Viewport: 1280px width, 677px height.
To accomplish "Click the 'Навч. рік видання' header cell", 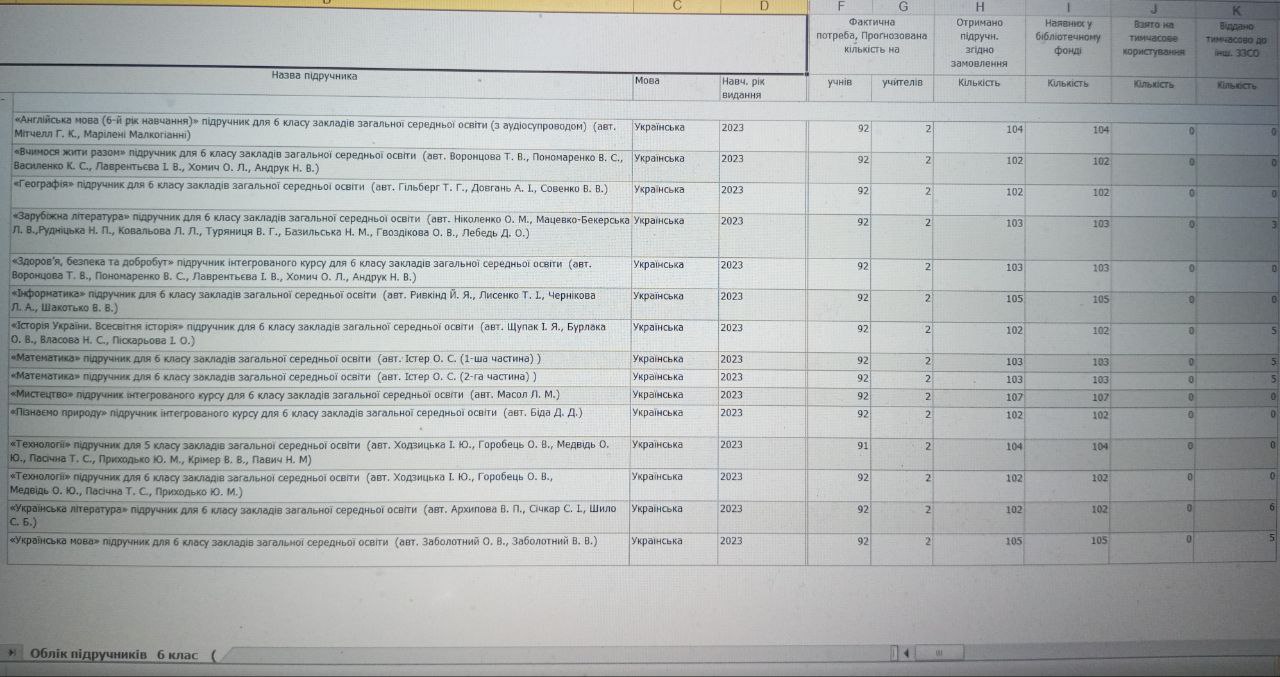I will [762, 87].
